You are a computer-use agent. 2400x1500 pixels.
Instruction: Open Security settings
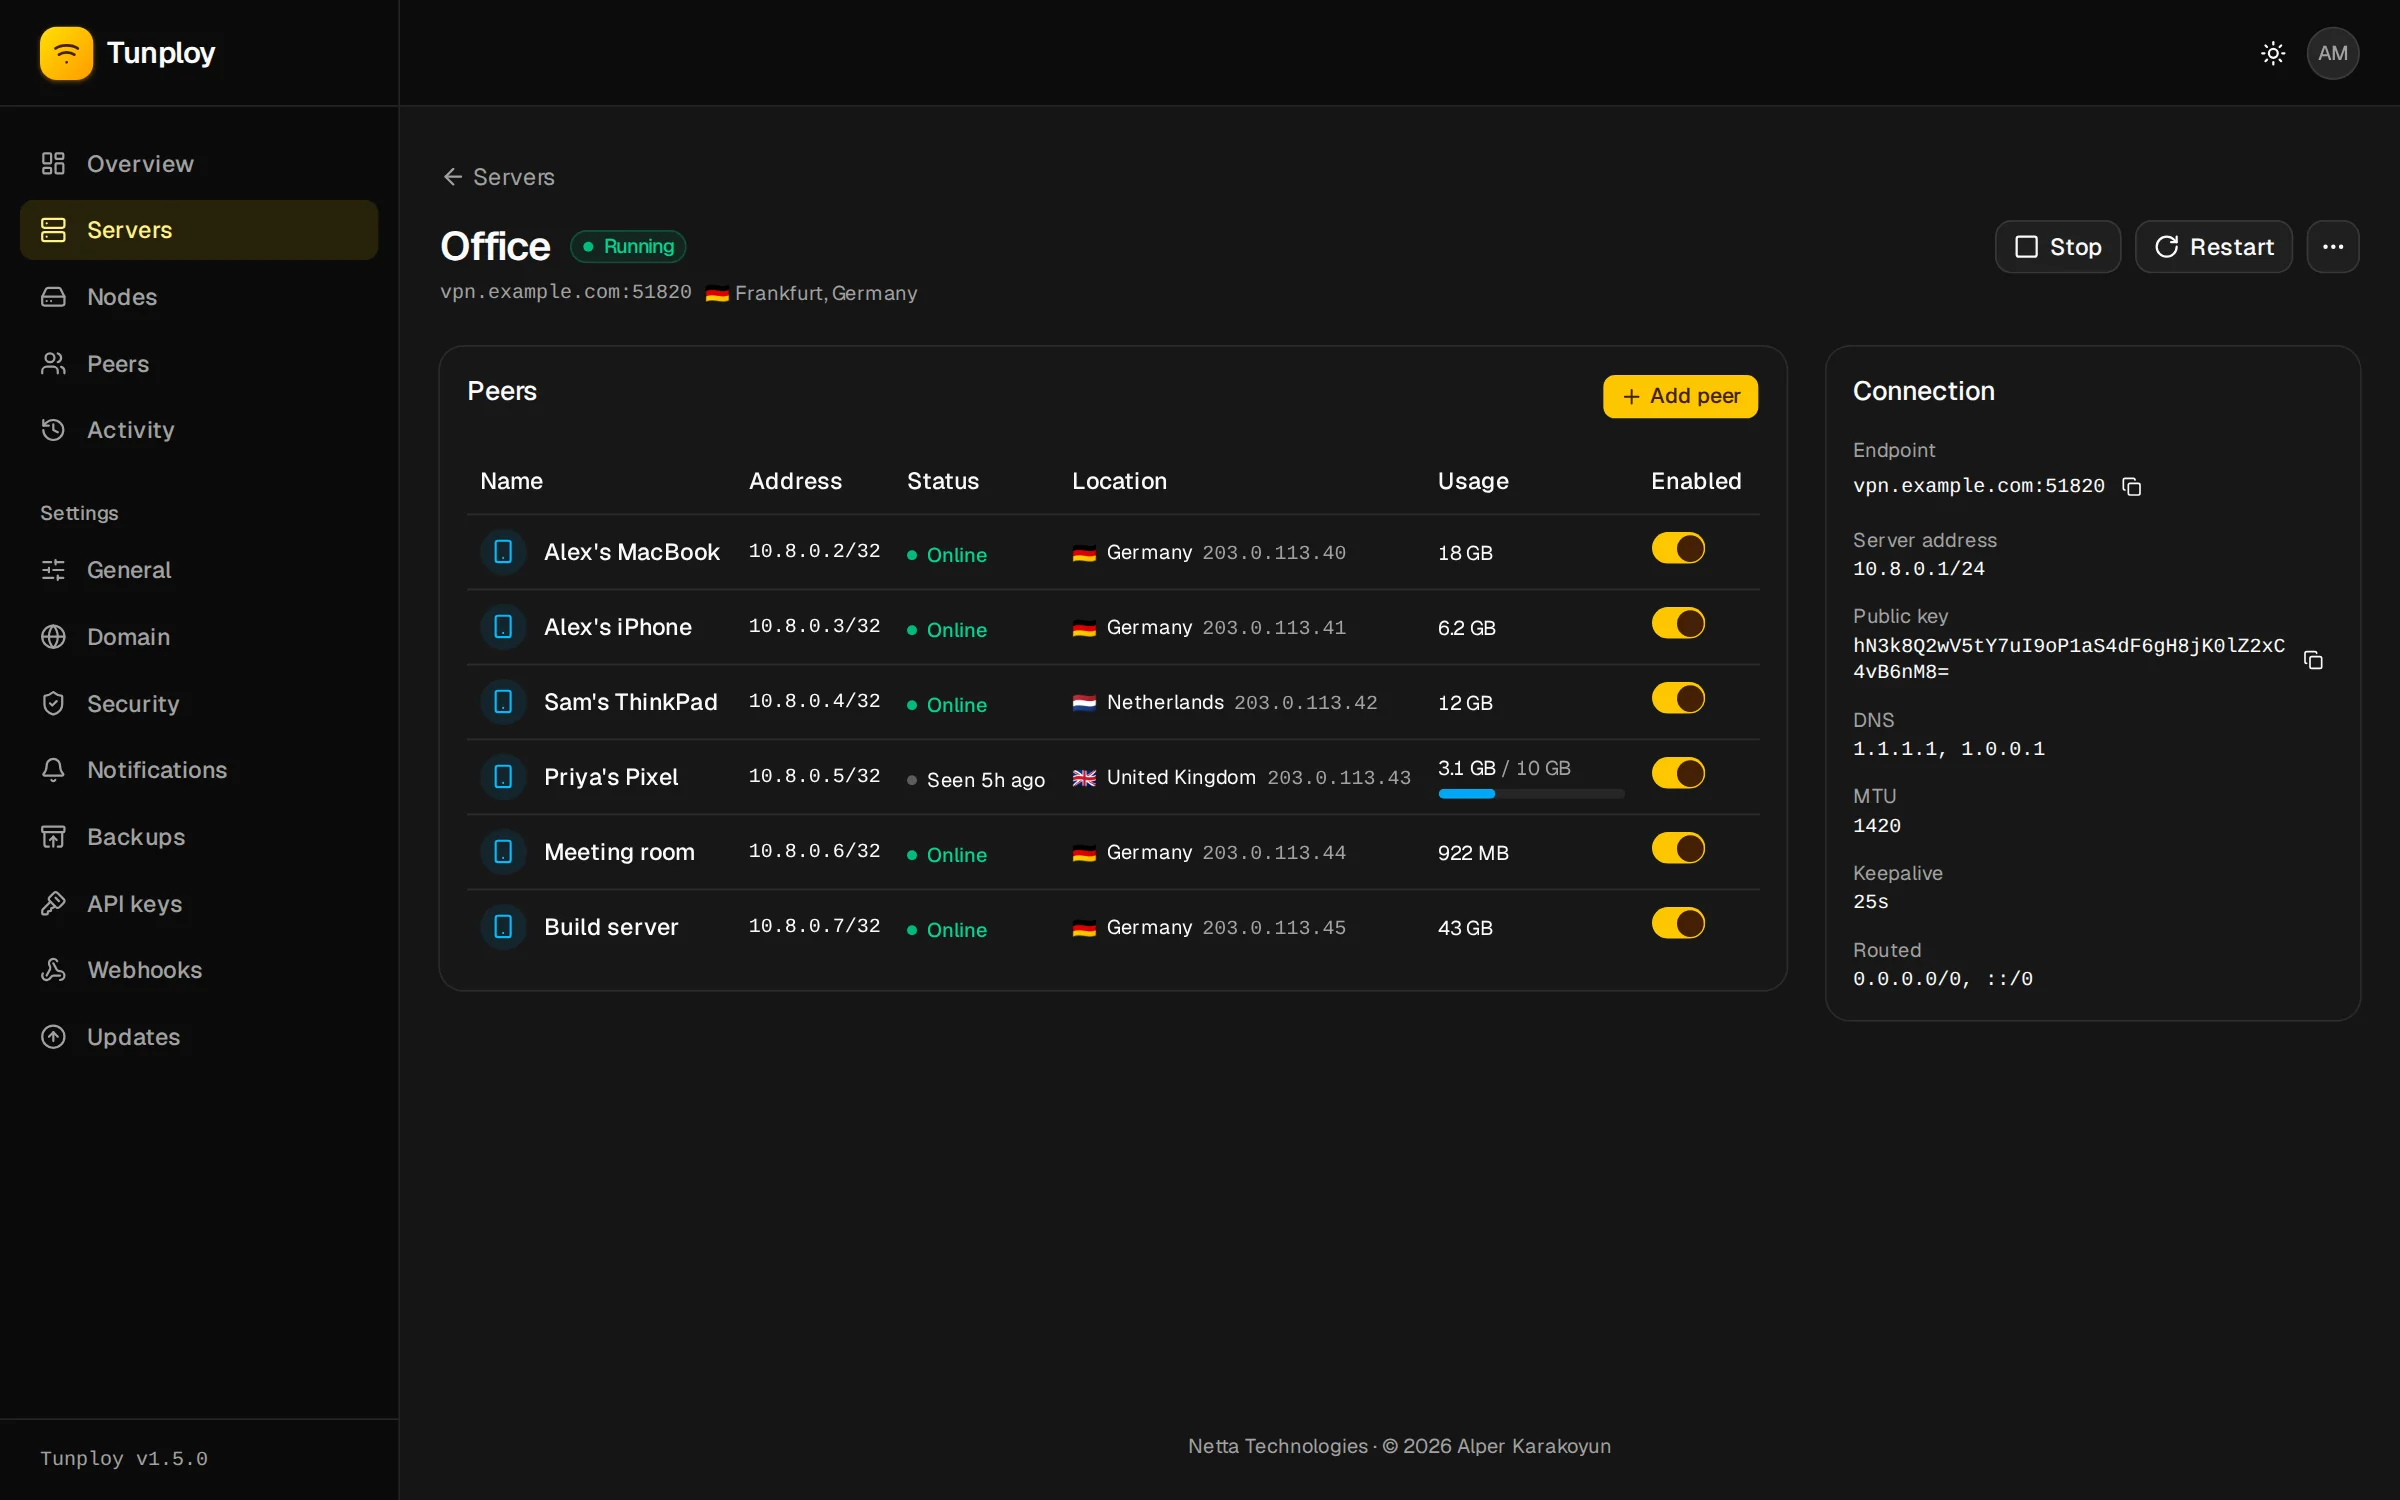pyautogui.click(x=199, y=704)
